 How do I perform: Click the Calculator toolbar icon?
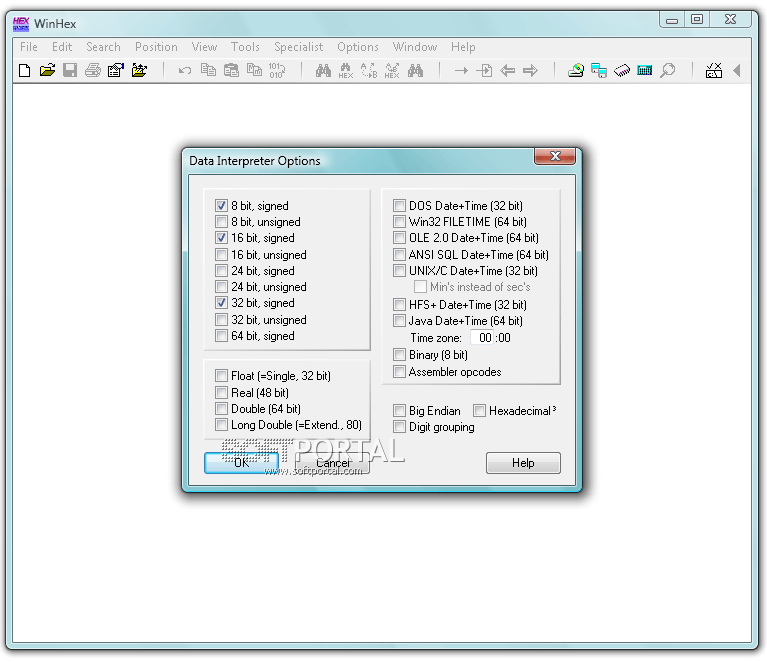[645, 70]
